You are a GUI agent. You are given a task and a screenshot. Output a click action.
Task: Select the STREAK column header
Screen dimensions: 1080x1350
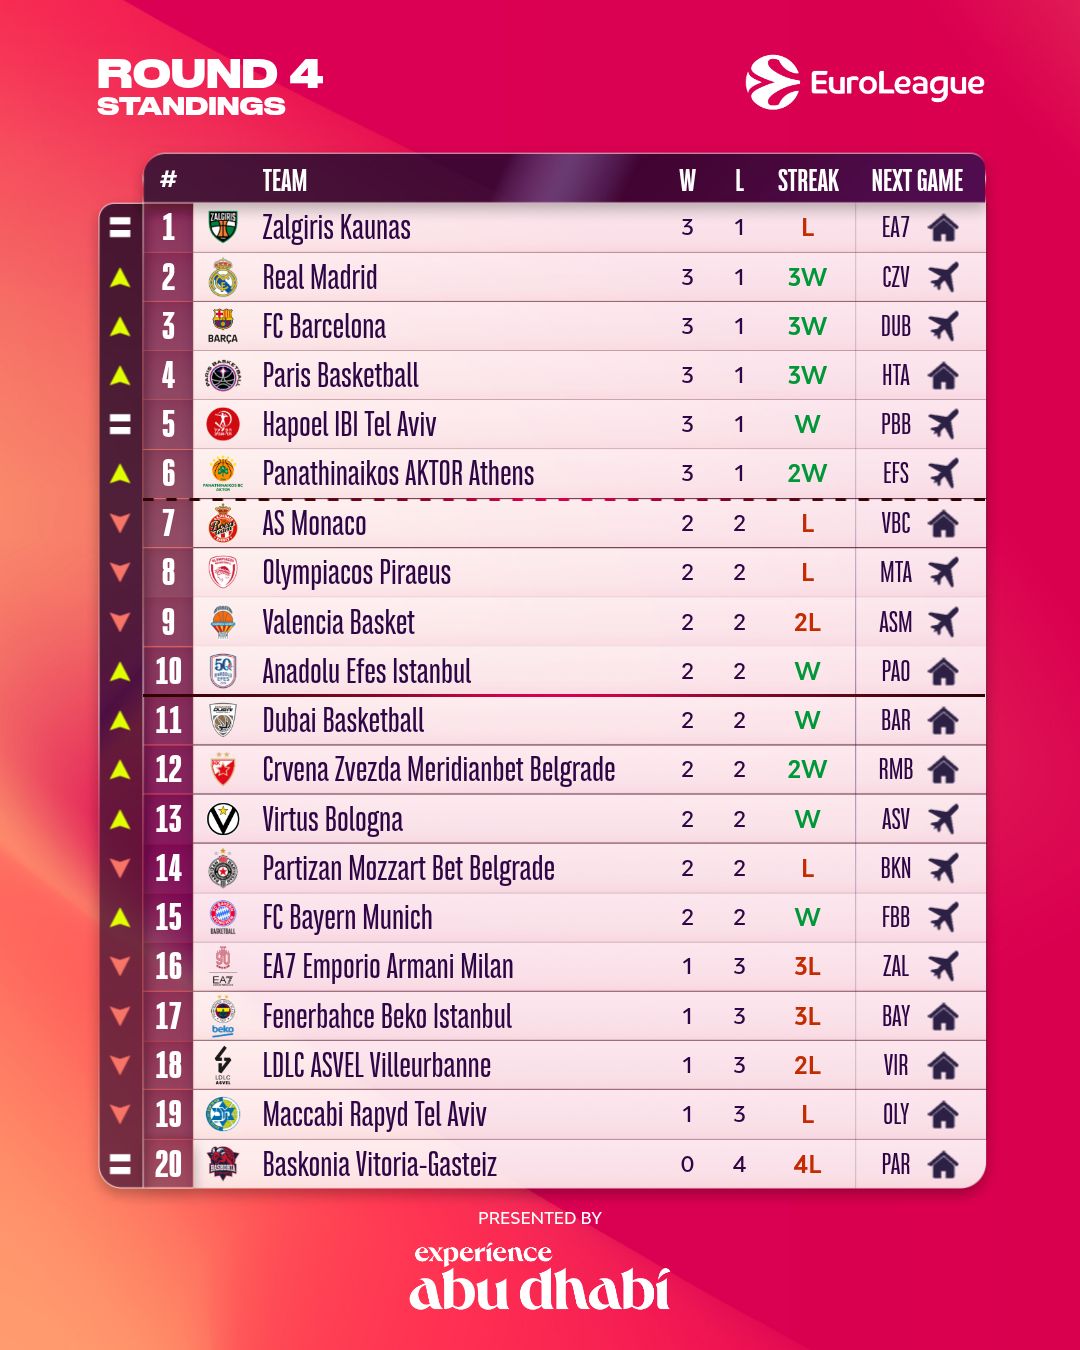[x=808, y=181]
